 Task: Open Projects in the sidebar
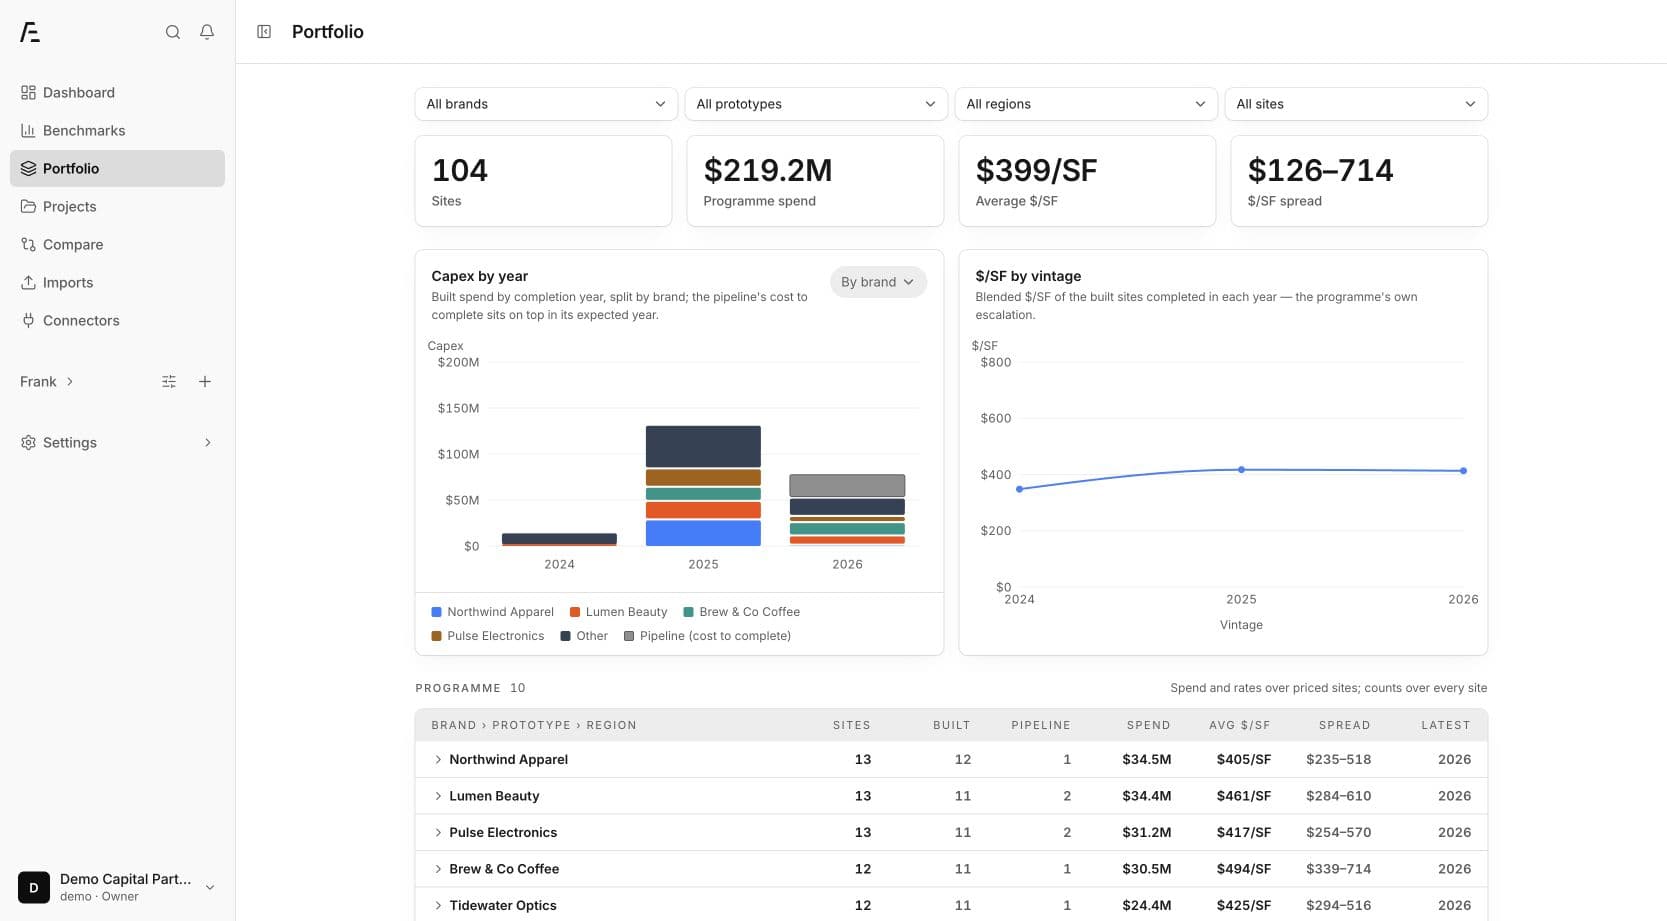coord(117,207)
